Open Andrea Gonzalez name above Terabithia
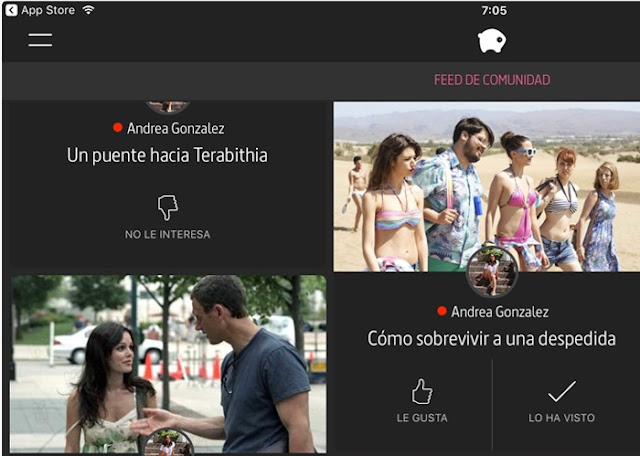The image size is (640, 456). 176,129
